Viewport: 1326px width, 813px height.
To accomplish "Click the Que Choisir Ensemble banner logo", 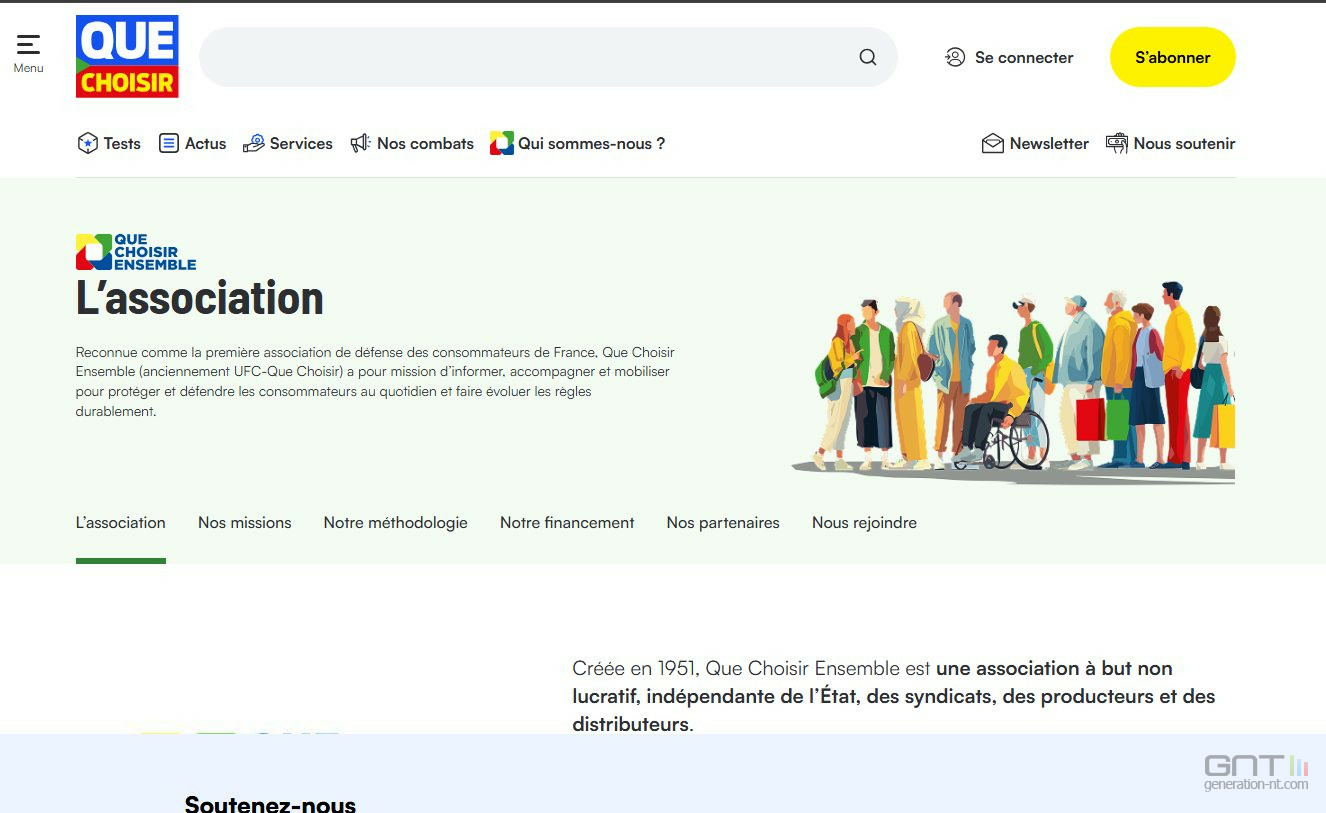I will coord(136,252).
